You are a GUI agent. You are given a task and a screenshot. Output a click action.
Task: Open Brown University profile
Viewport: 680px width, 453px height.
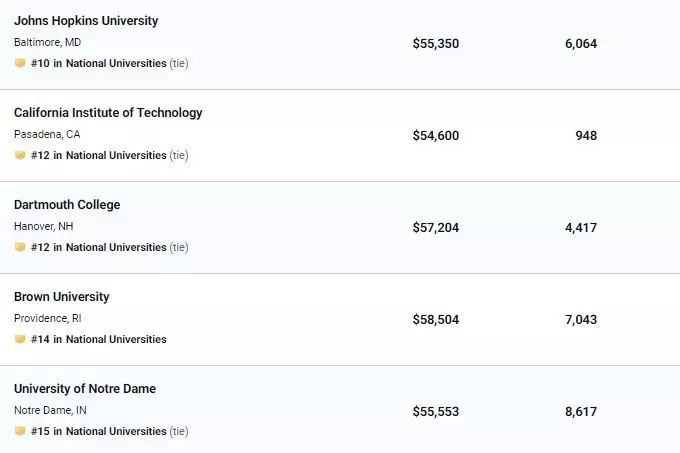coord(62,297)
